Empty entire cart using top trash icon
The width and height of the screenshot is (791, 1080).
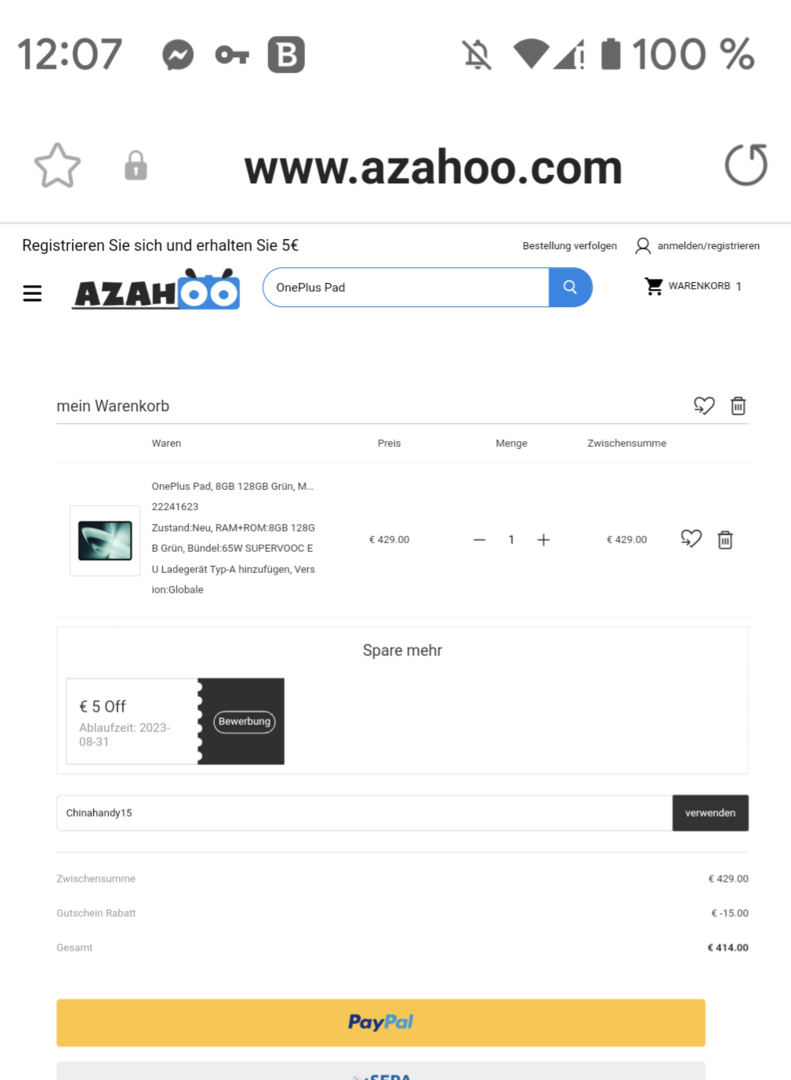click(738, 406)
